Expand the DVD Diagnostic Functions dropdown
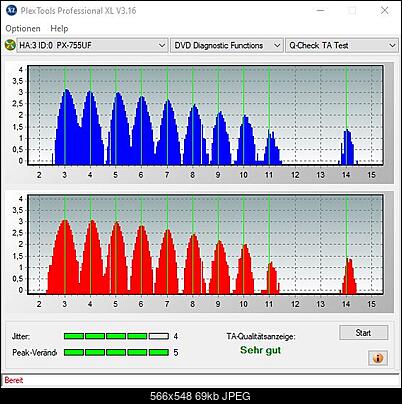The image size is (402, 404). coord(227,45)
